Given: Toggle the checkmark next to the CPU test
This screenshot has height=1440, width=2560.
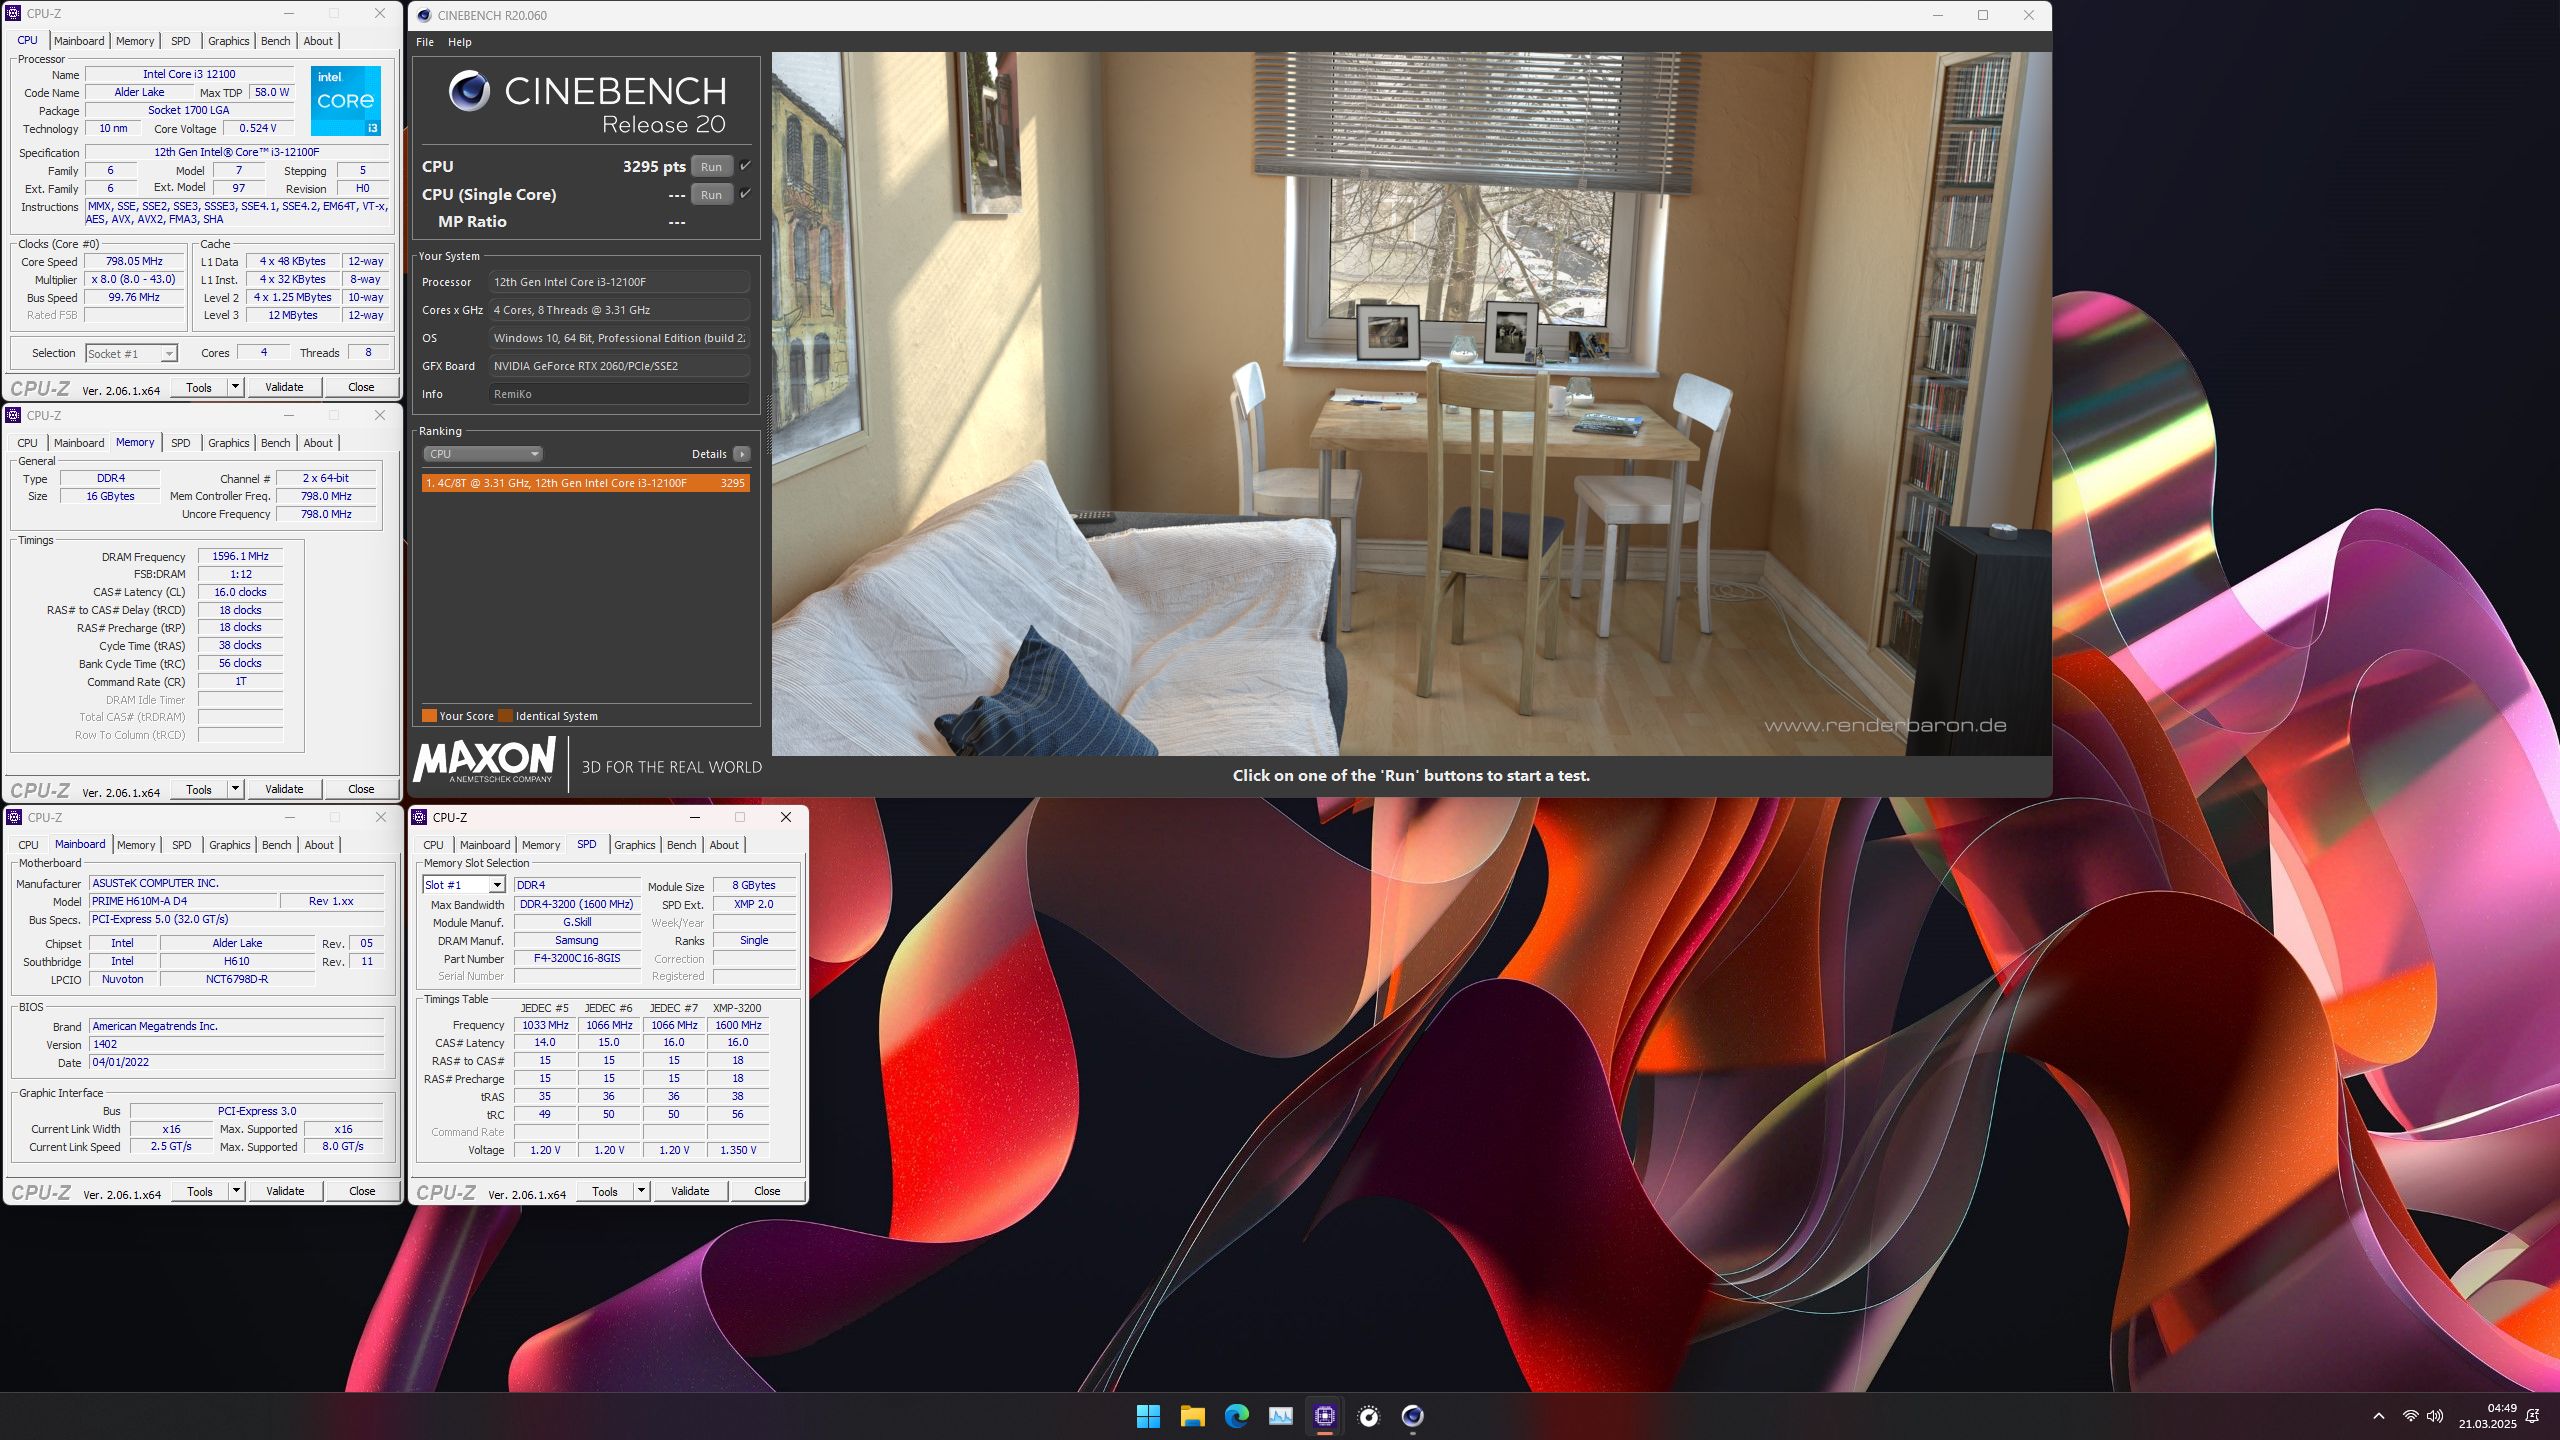Looking at the screenshot, I should tap(745, 166).
